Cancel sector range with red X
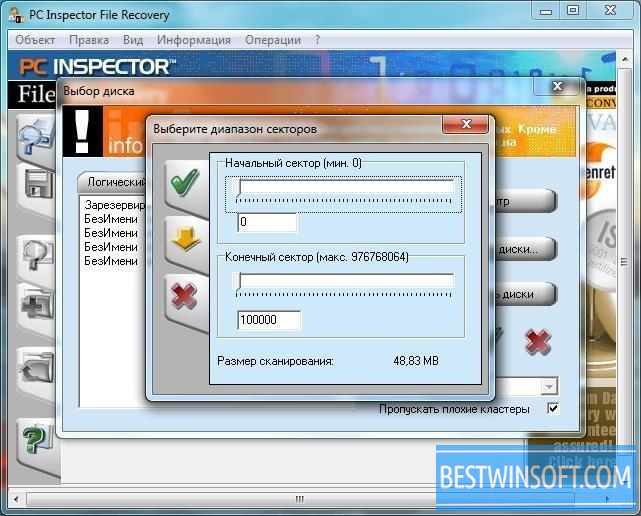Screen dimensions: 641x516 [184, 297]
